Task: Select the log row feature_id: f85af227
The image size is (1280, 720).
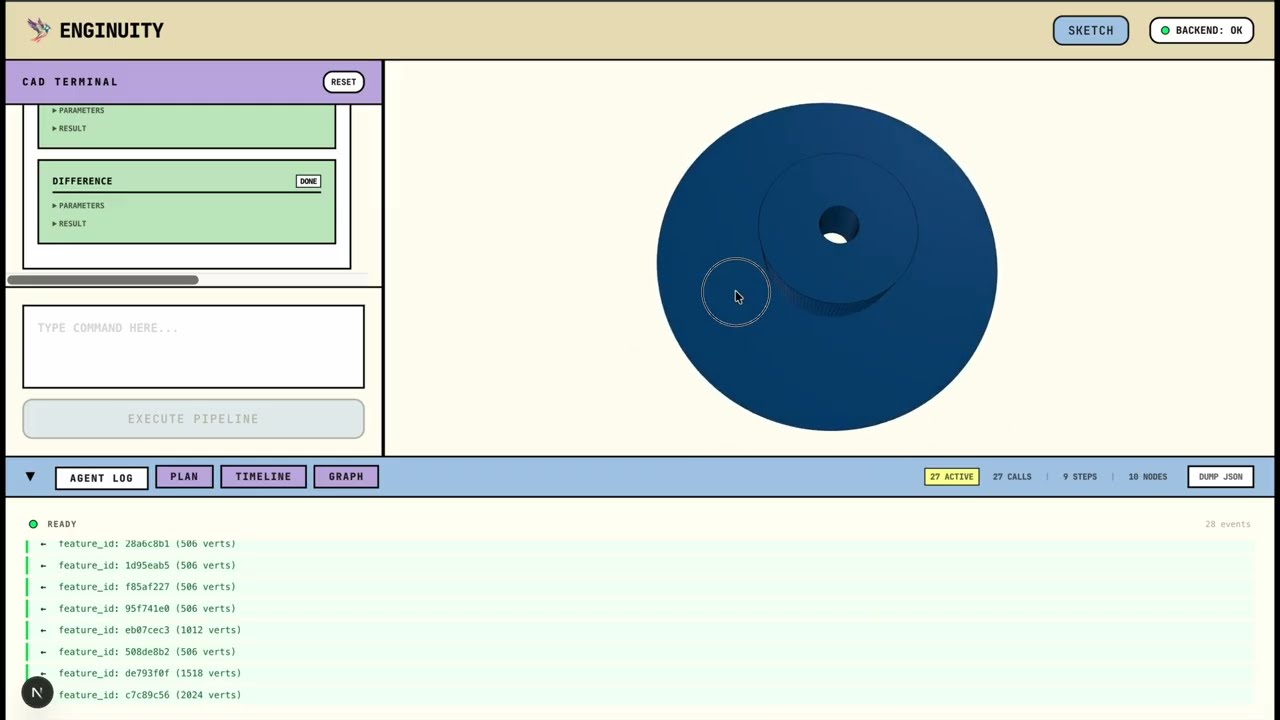Action: pyautogui.click(x=640, y=587)
